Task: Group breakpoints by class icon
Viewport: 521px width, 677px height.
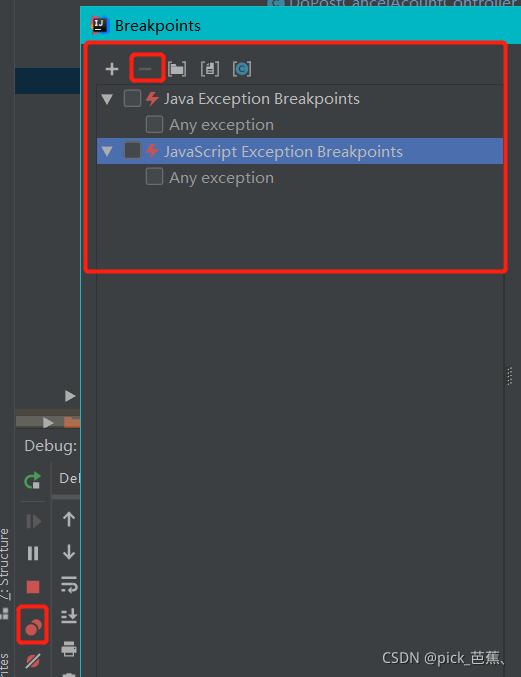Action: (242, 69)
